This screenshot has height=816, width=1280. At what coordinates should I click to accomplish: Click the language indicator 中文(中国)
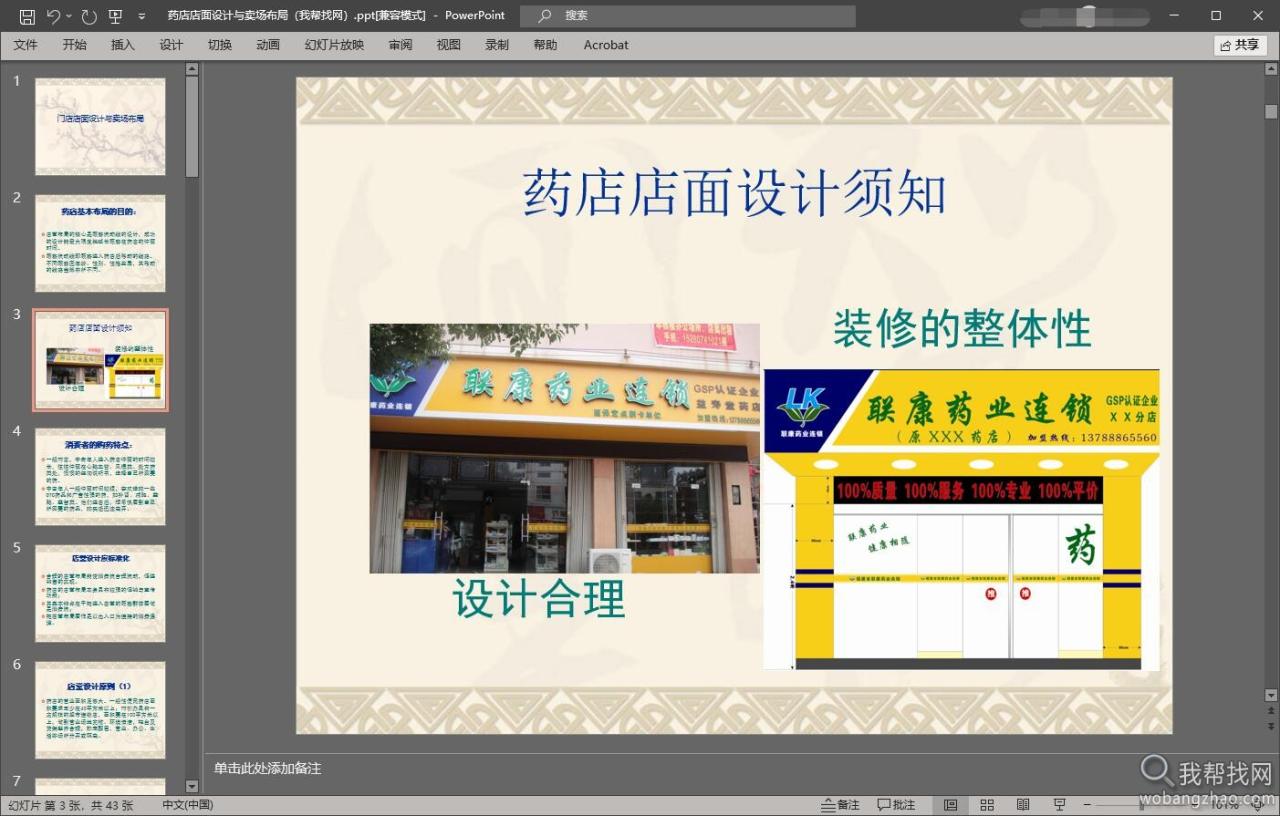point(188,805)
